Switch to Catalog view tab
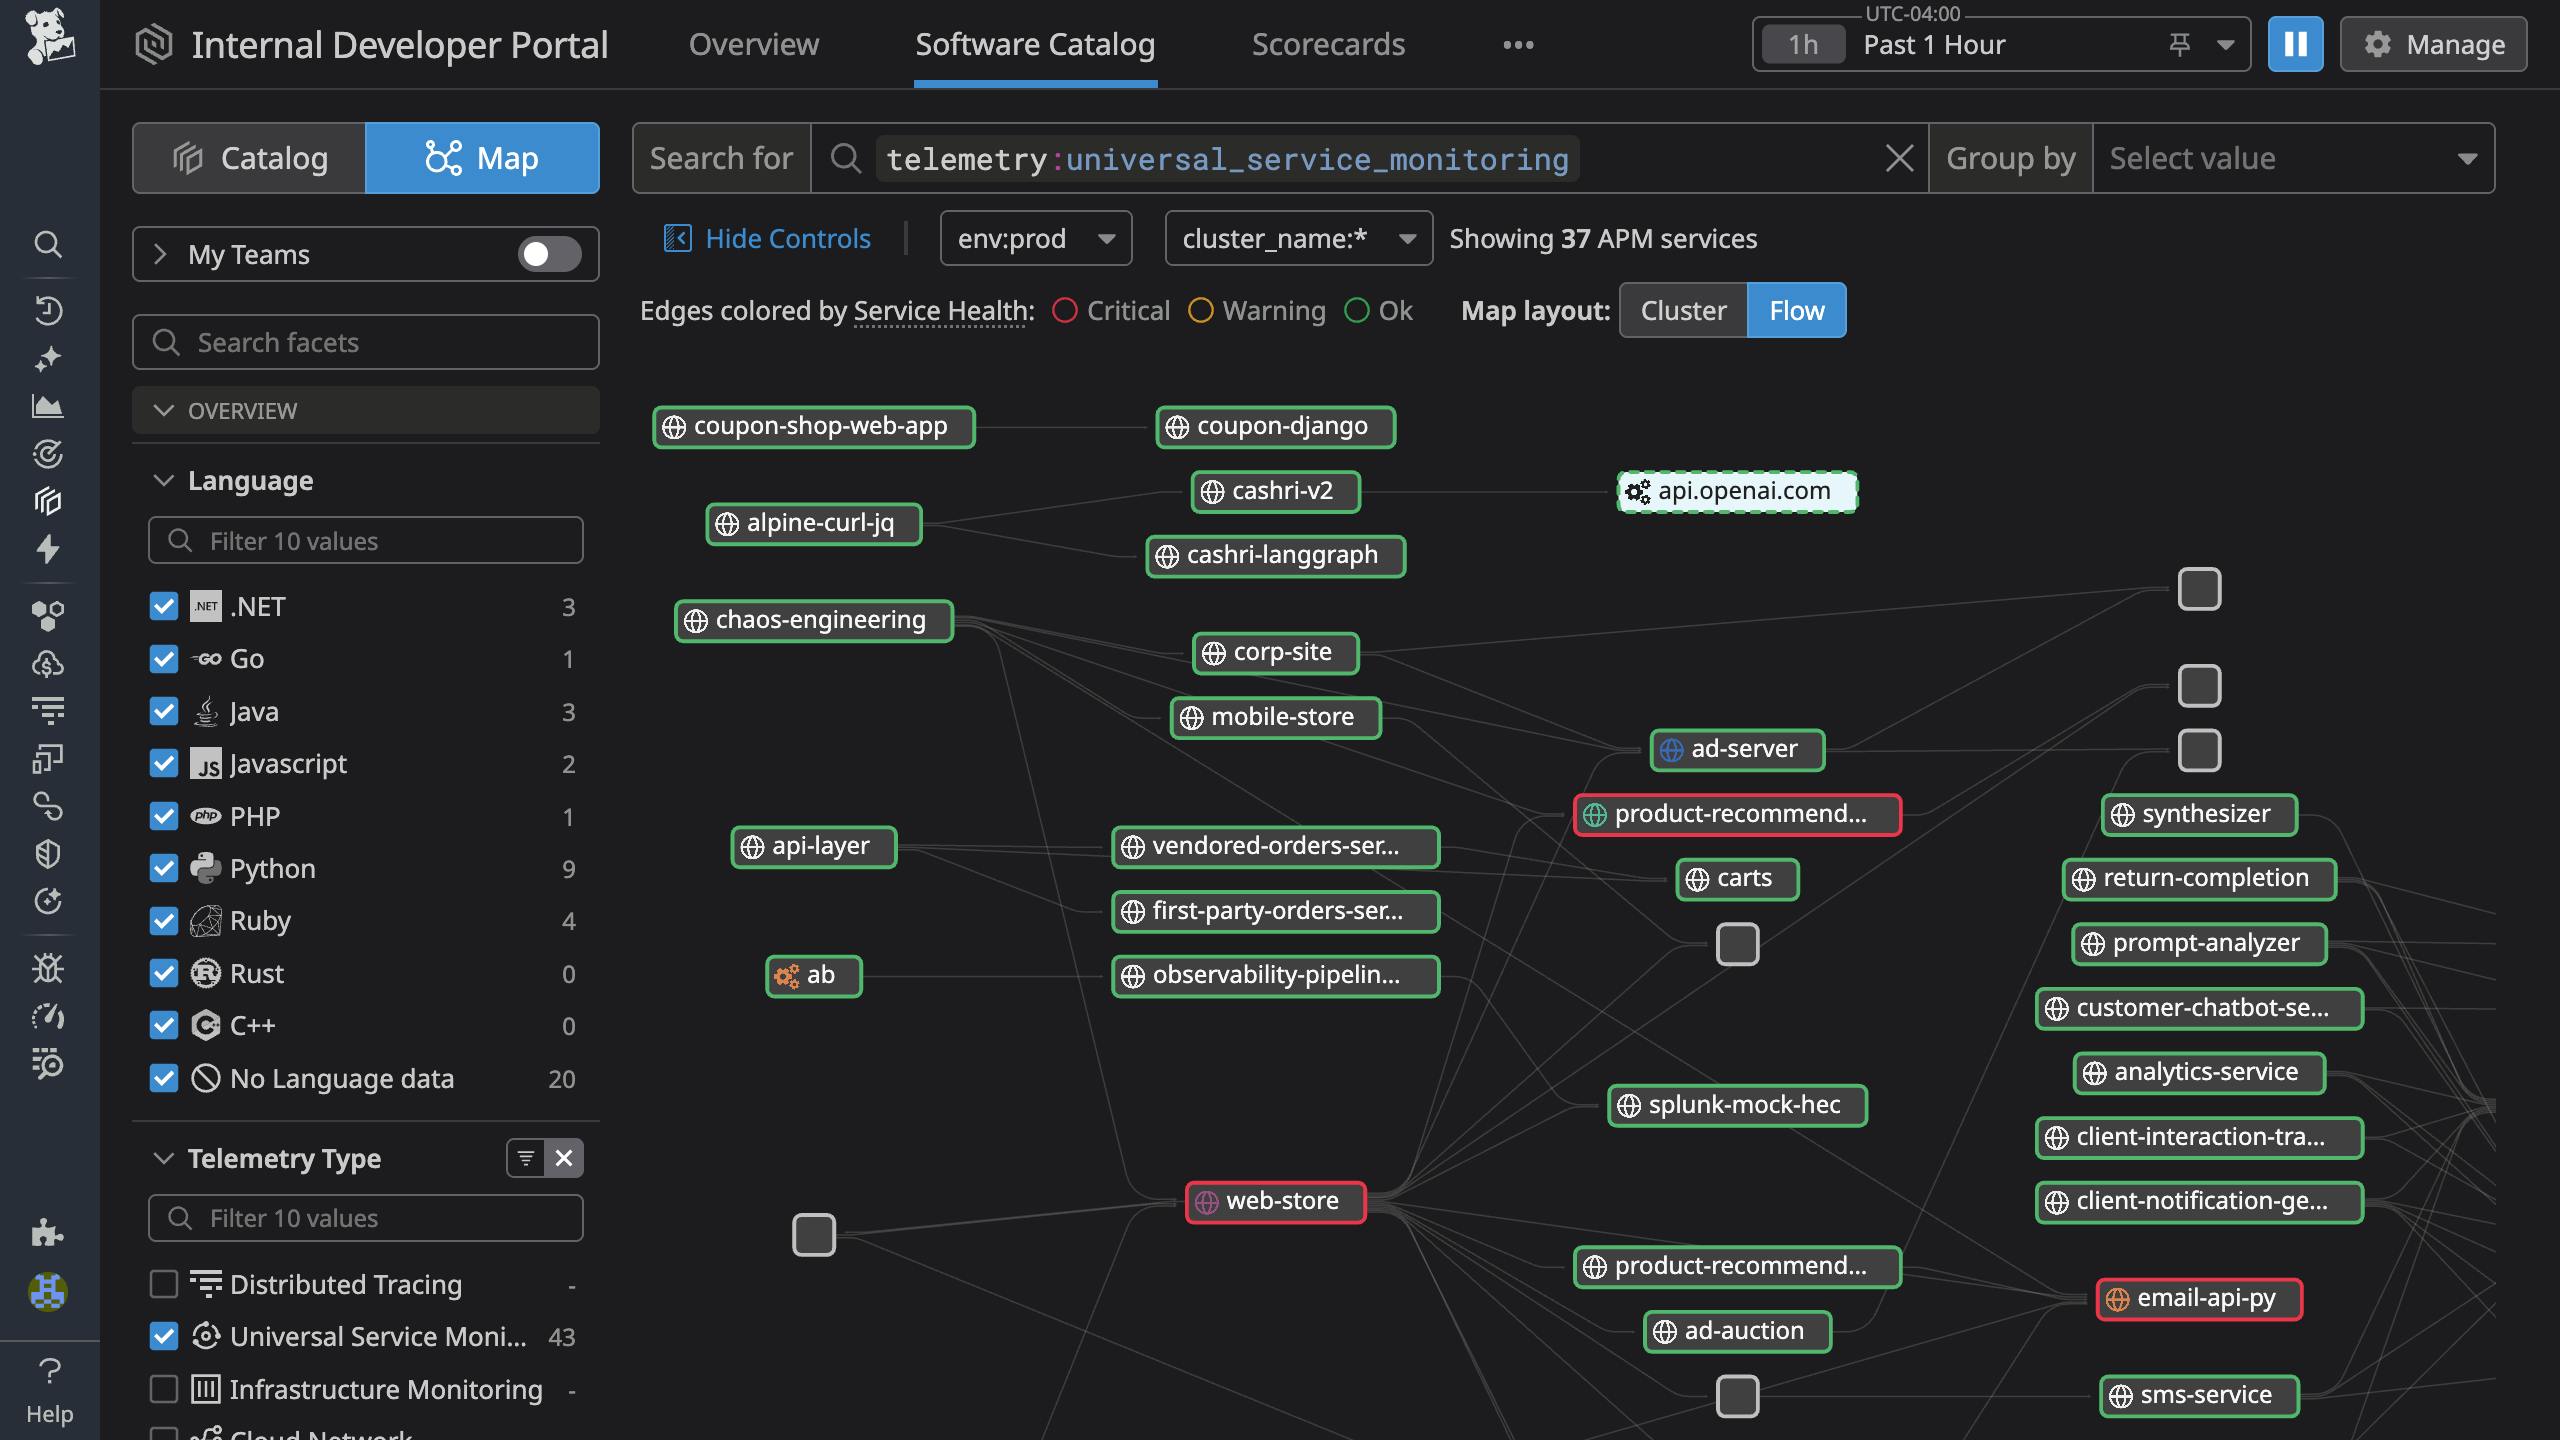 coord(250,158)
